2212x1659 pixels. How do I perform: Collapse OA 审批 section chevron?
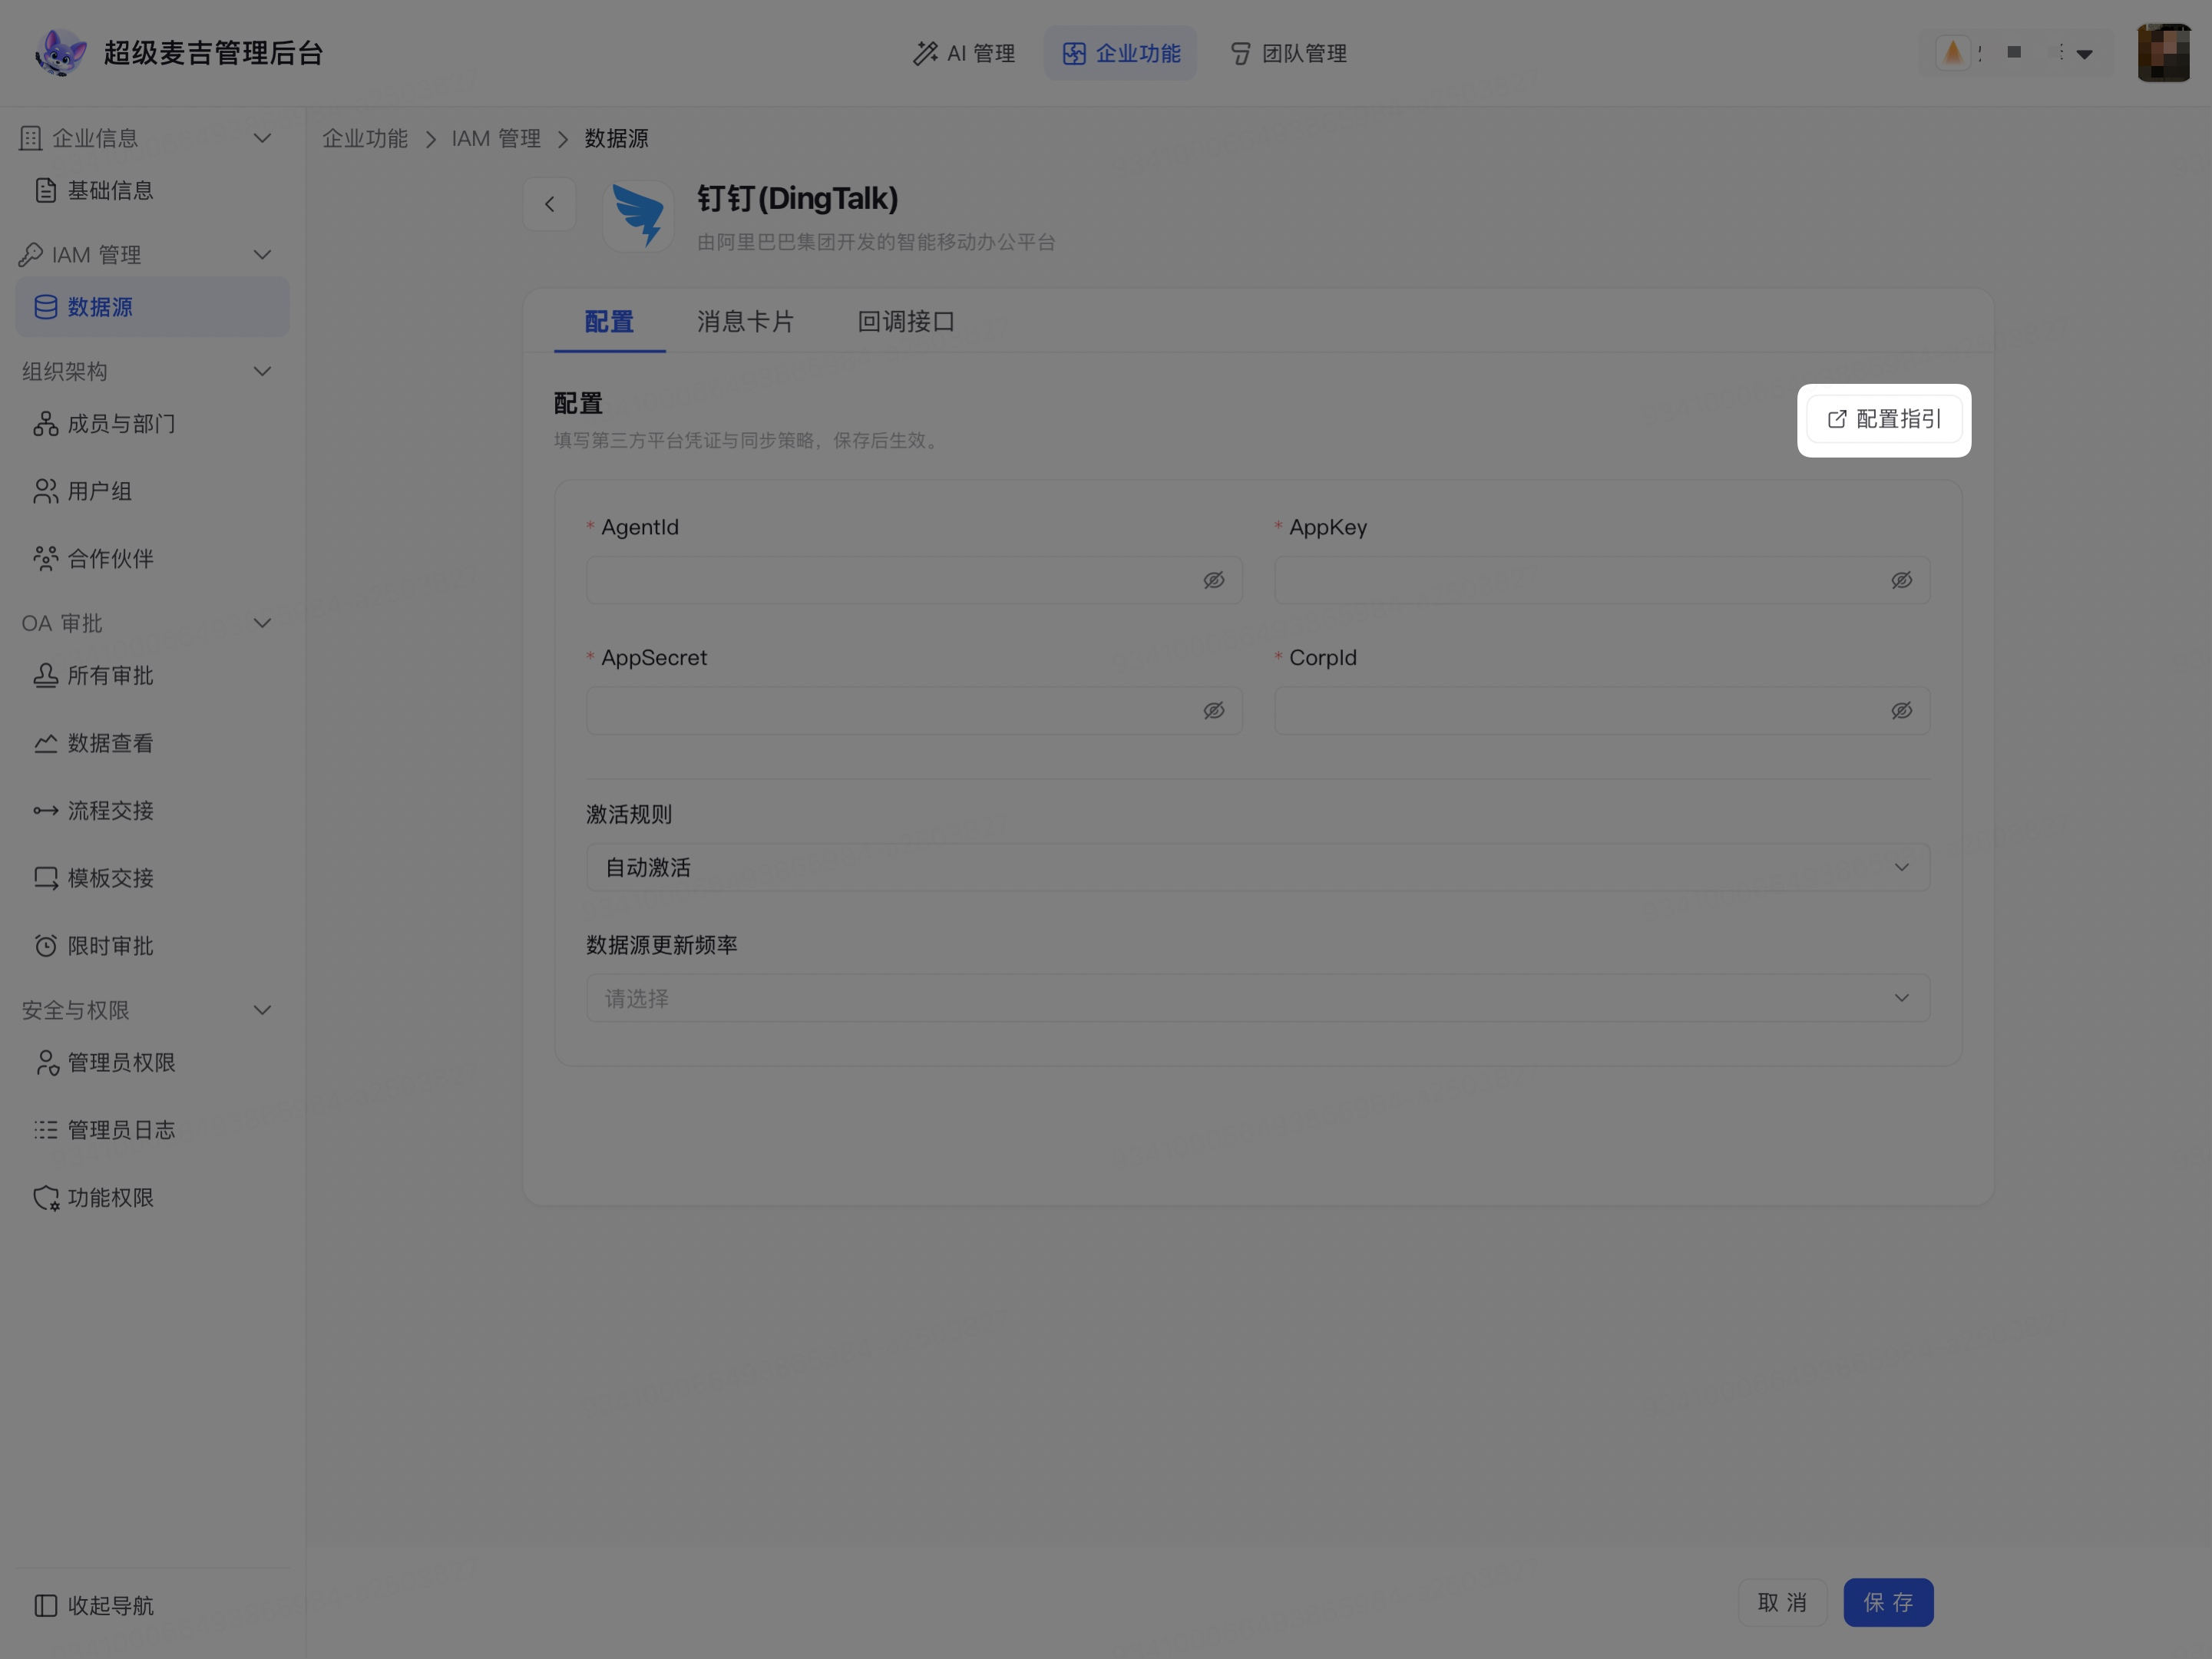[x=263, y=623]
